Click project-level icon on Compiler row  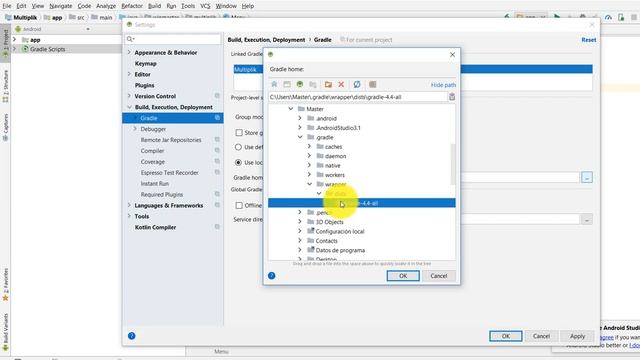click(x=217, y=151)
